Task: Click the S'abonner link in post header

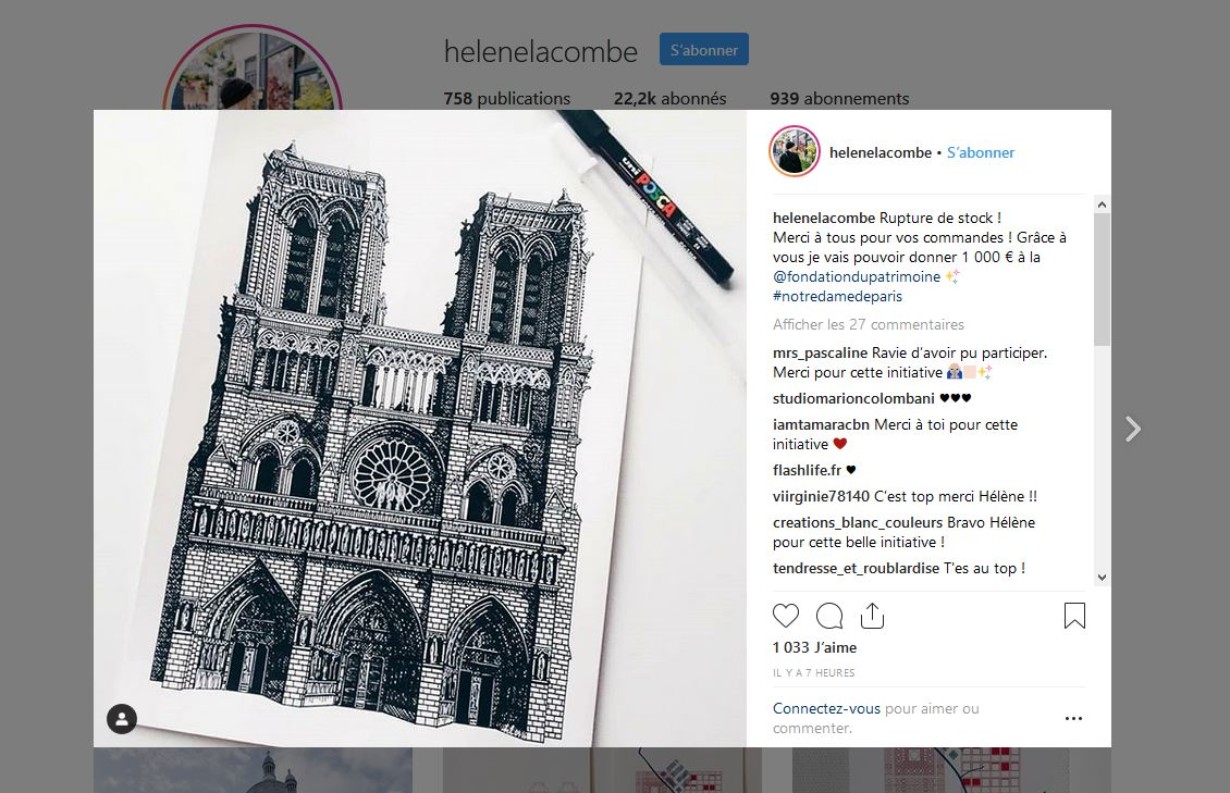Action: click(981, 153)
